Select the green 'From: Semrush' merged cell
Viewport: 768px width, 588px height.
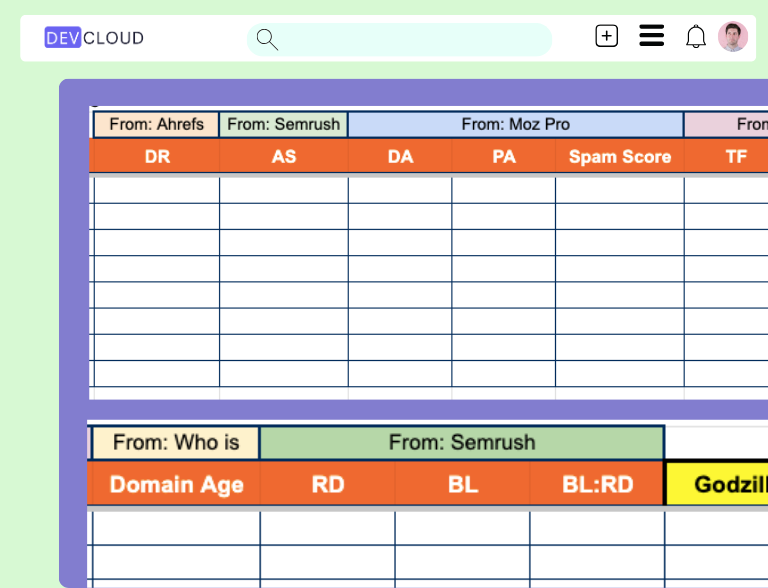click(x=462, y=442)
